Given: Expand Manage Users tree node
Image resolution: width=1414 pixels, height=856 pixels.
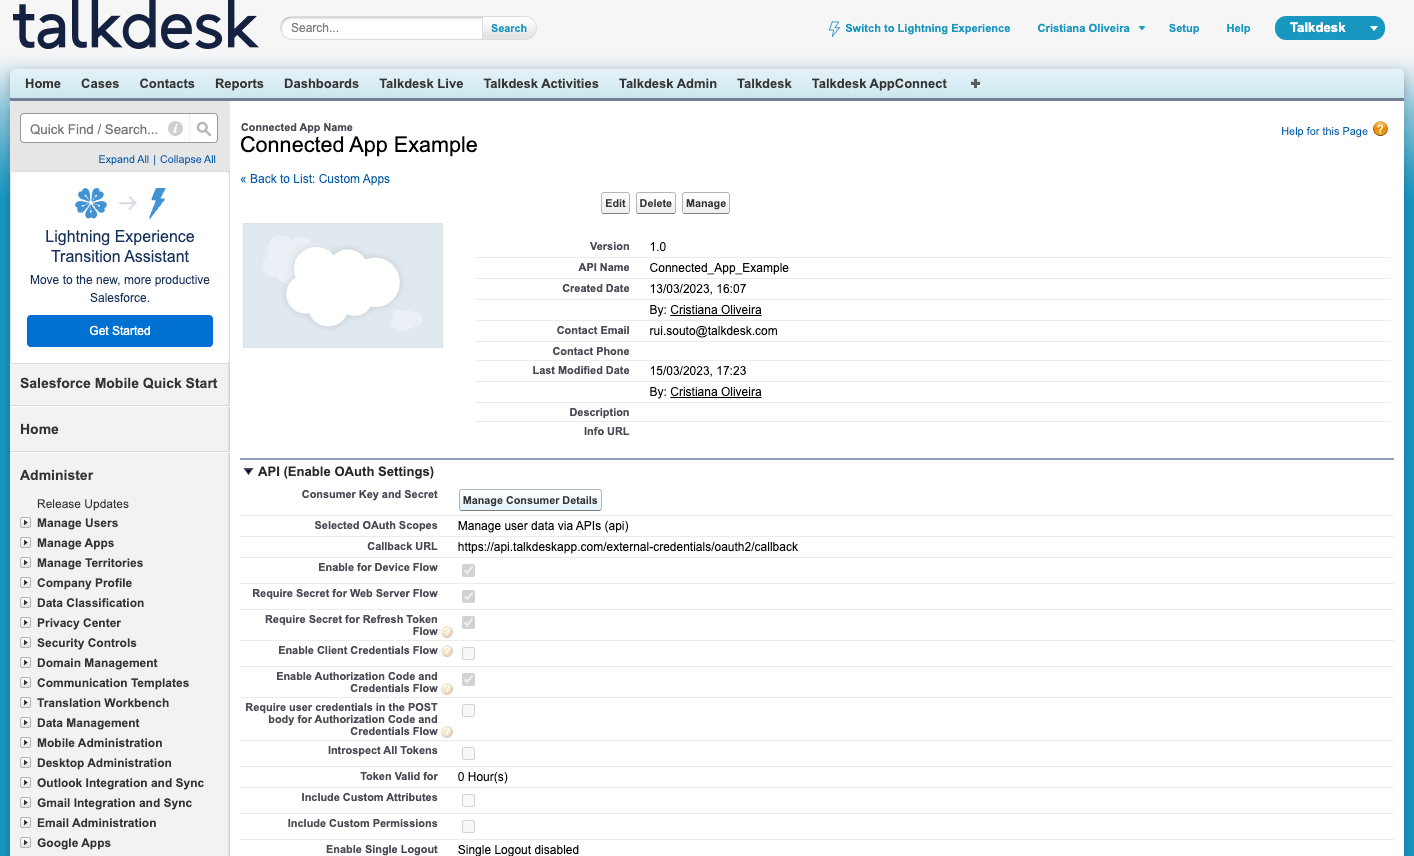Looking at the screenshot, I should tap(26, 523).
